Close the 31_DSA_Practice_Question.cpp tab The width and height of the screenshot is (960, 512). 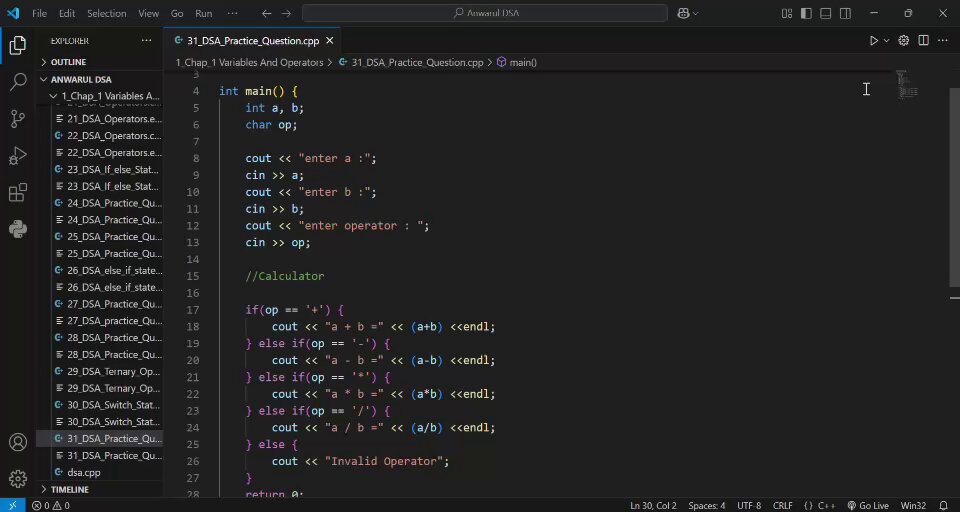click(x=329, y=41)
